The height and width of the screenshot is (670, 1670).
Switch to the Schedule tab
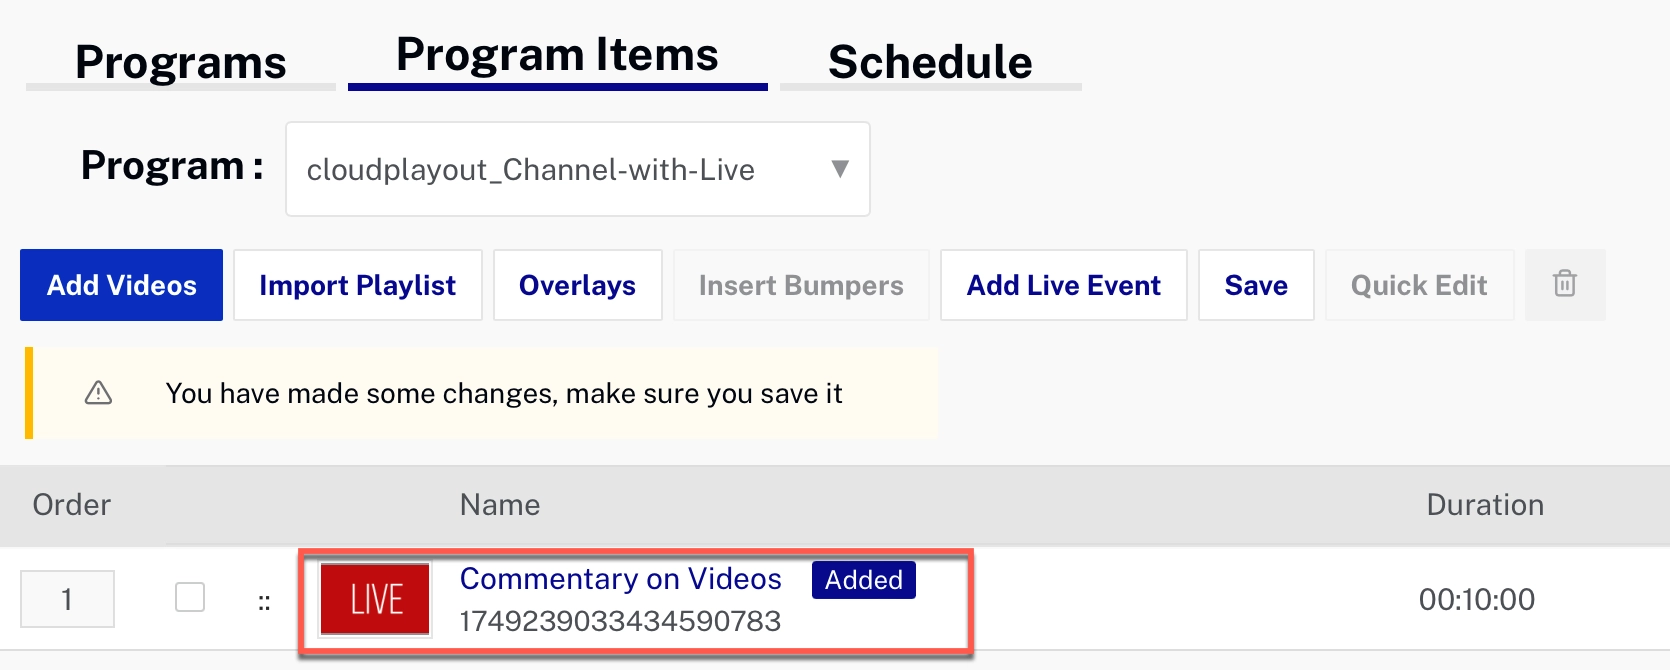[929, 62]
